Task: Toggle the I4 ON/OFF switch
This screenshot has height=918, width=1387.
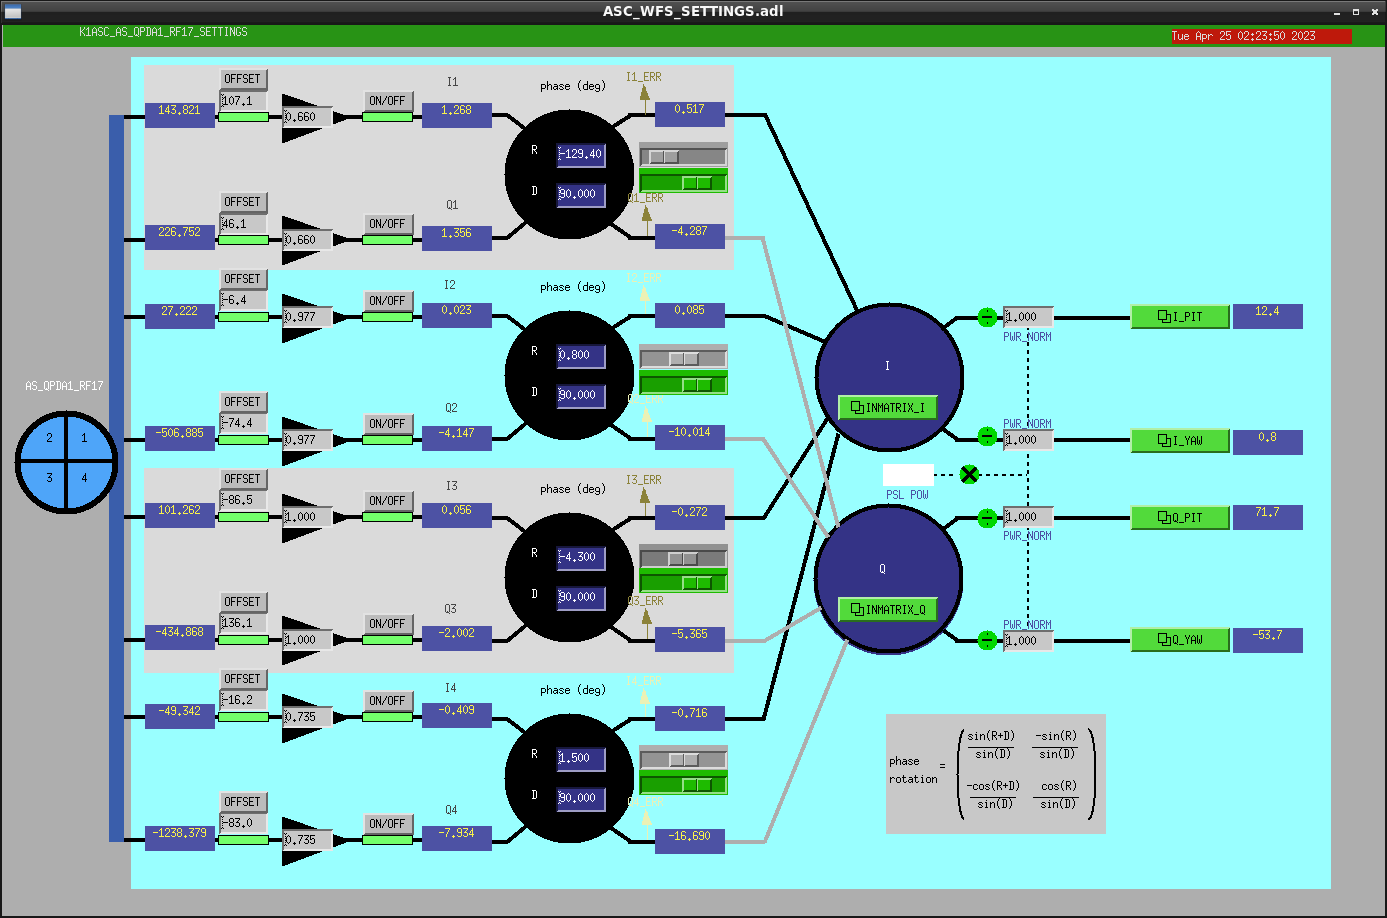Action: click(387, 701)
